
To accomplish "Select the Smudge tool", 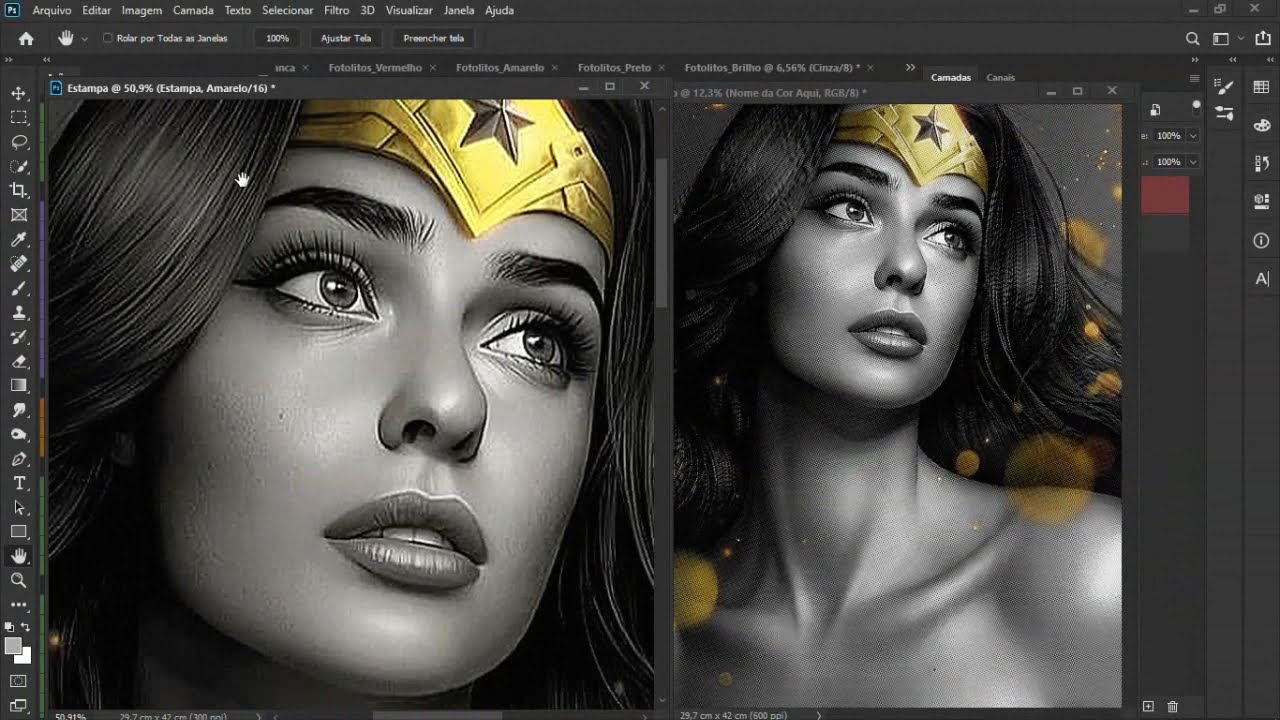I will click(18, 410).
